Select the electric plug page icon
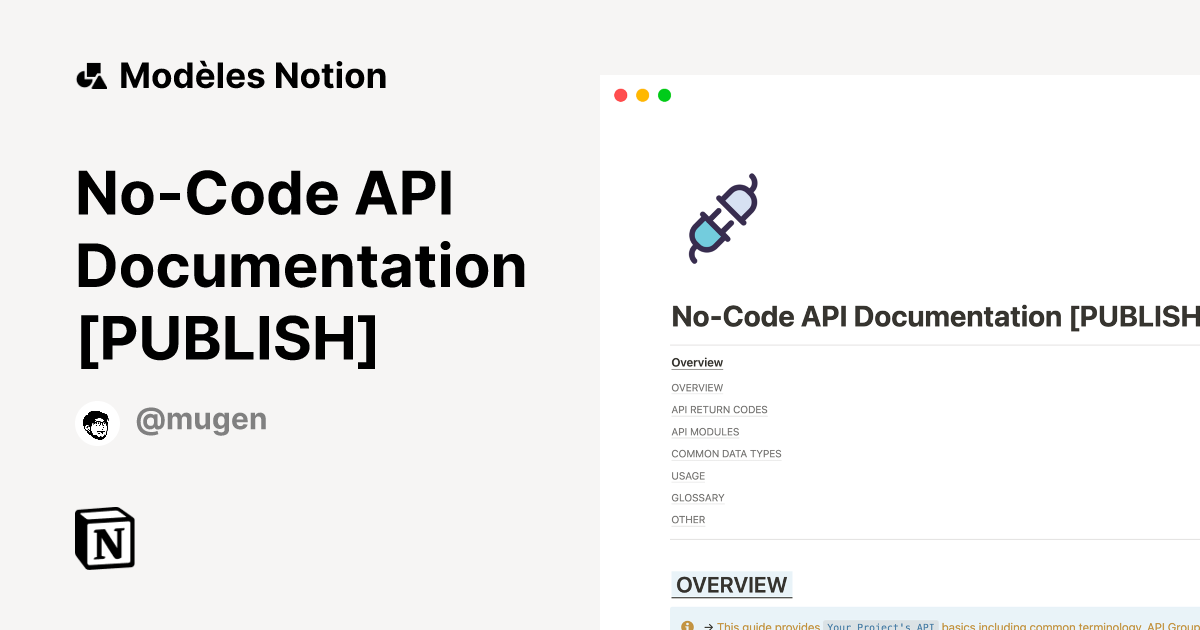The width and height of the screenshot is (1200, 630). coord(722,218)
